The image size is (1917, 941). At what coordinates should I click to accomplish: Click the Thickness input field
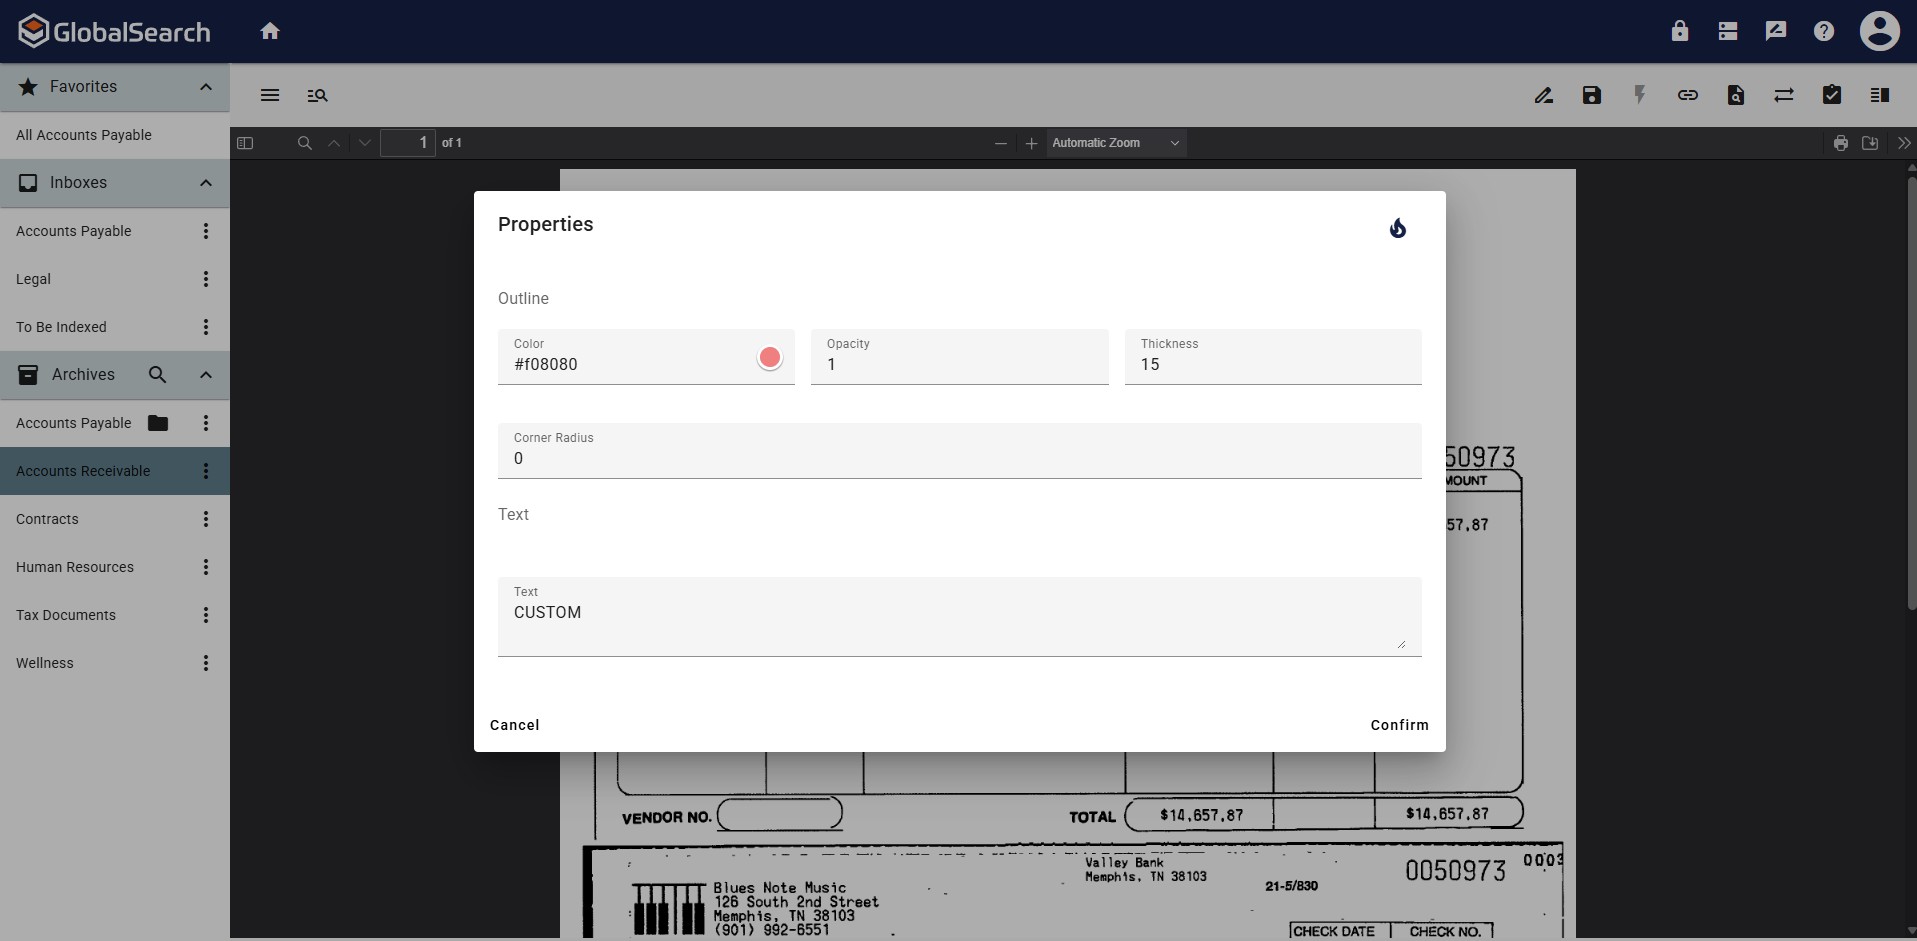1272,365
